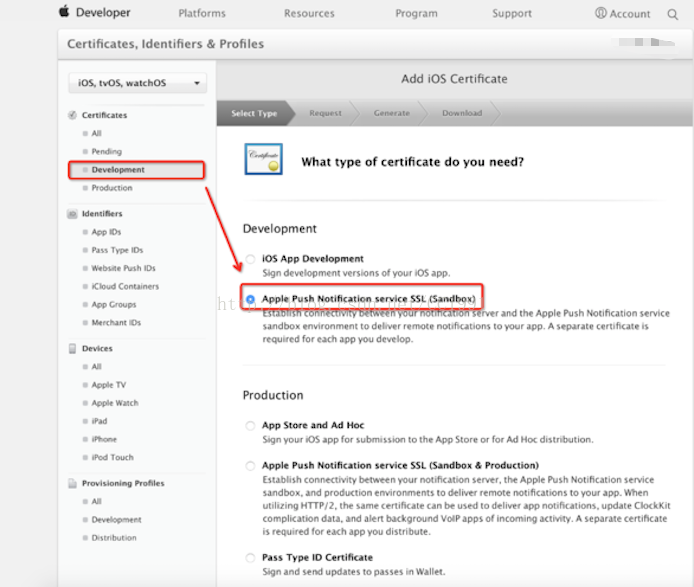Open the Program menu
The image size is (694, 587).
coord(416,13)
